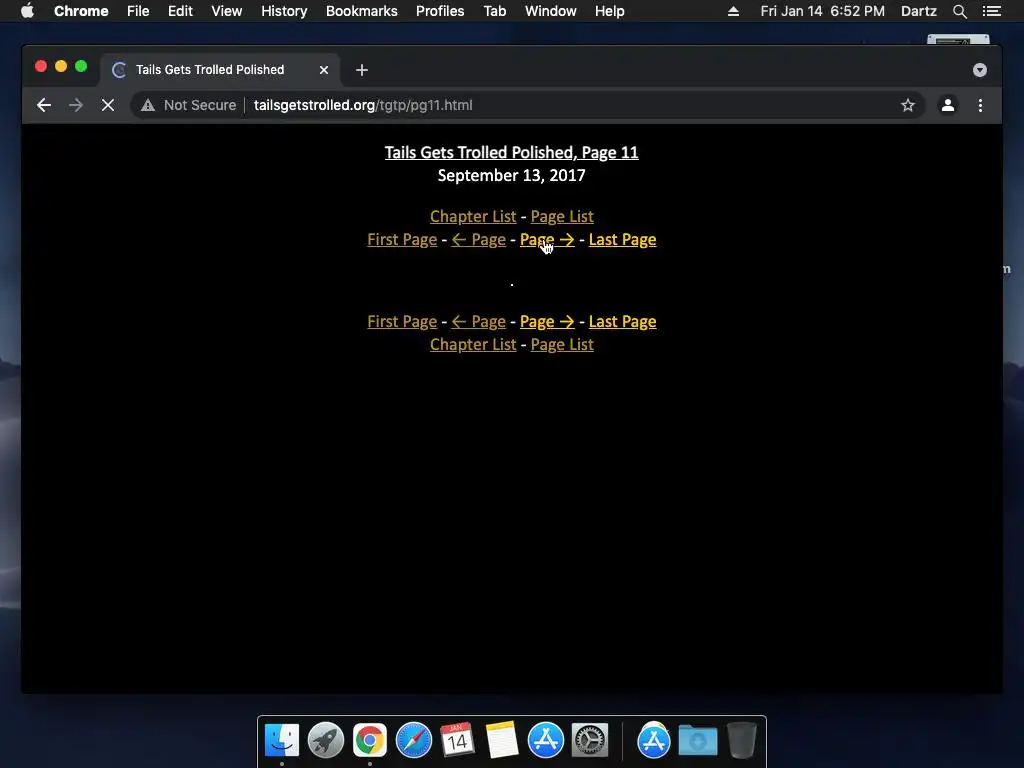
Task: Click the 'September 13, 2017' date text
Action: coord(511,175)
